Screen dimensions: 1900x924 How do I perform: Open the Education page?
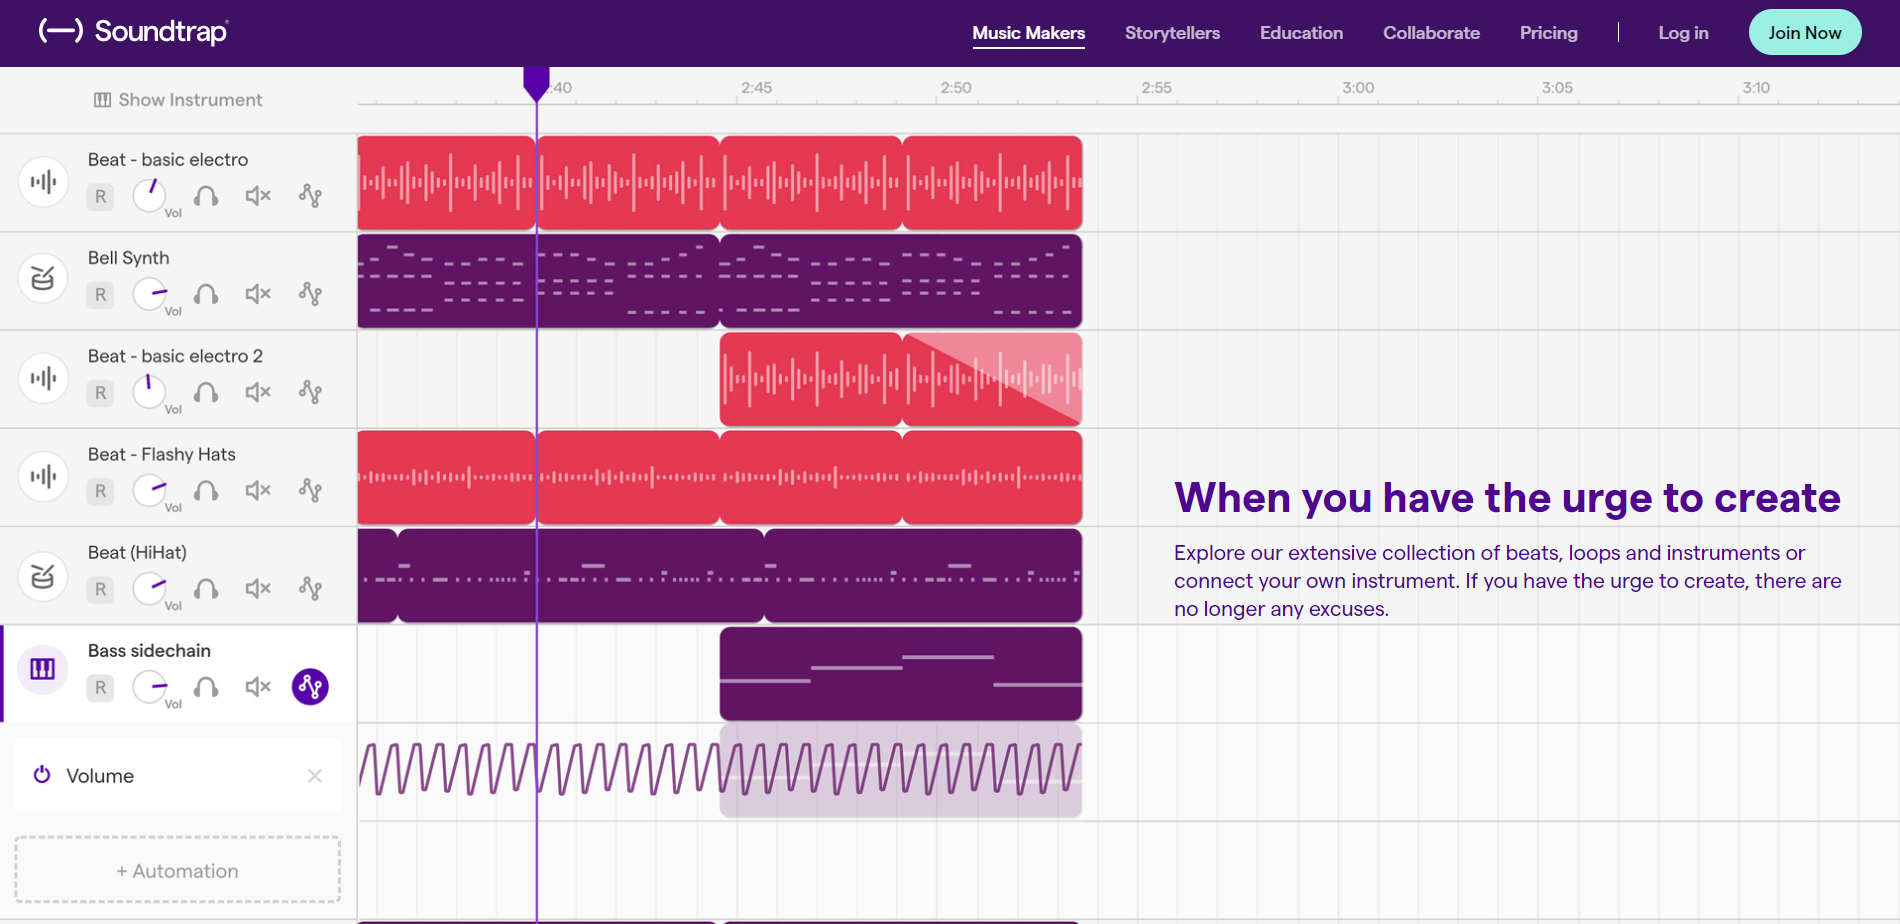click(1301, 32)
